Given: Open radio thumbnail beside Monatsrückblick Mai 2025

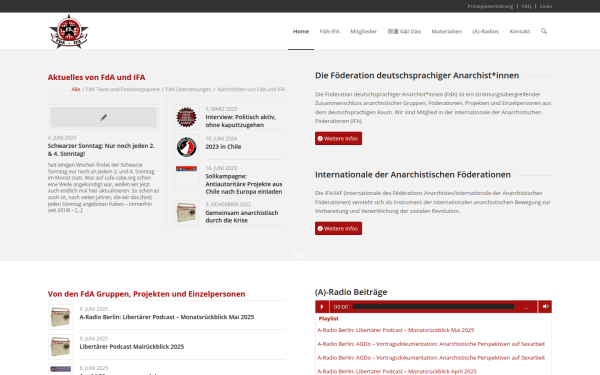Looking at the screenshot, I should point(60,317).
